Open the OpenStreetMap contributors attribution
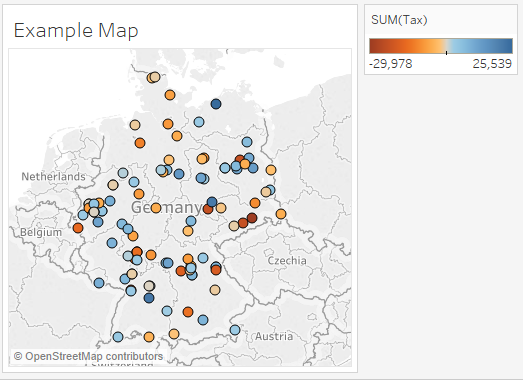Image resolution: width=523 pixels, height=380 pixels. (88, 356)
